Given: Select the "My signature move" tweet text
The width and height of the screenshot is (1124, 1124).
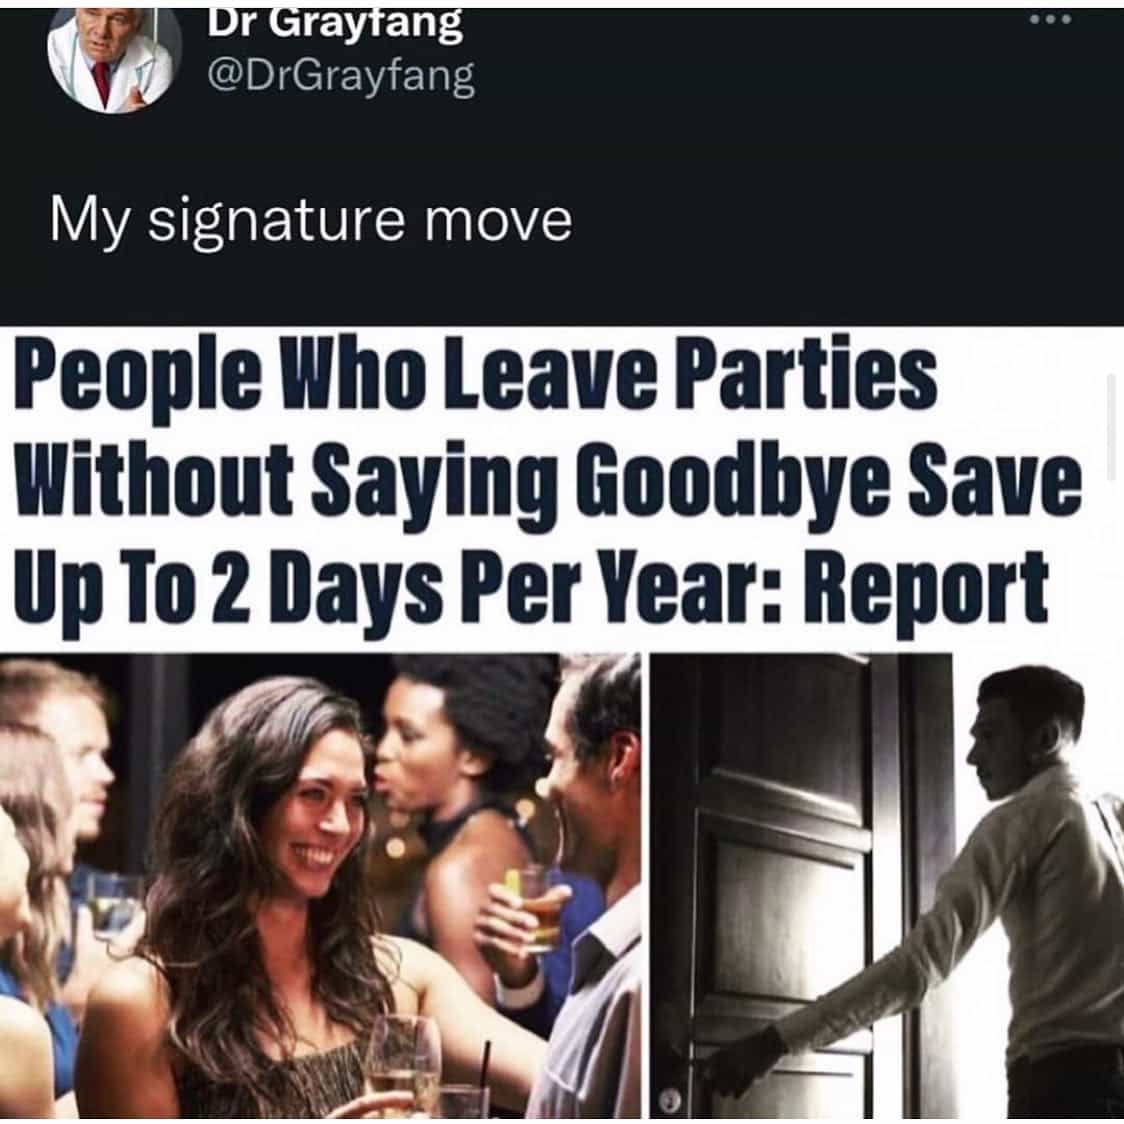Looking at the screenshot, I should coord(310,220).
